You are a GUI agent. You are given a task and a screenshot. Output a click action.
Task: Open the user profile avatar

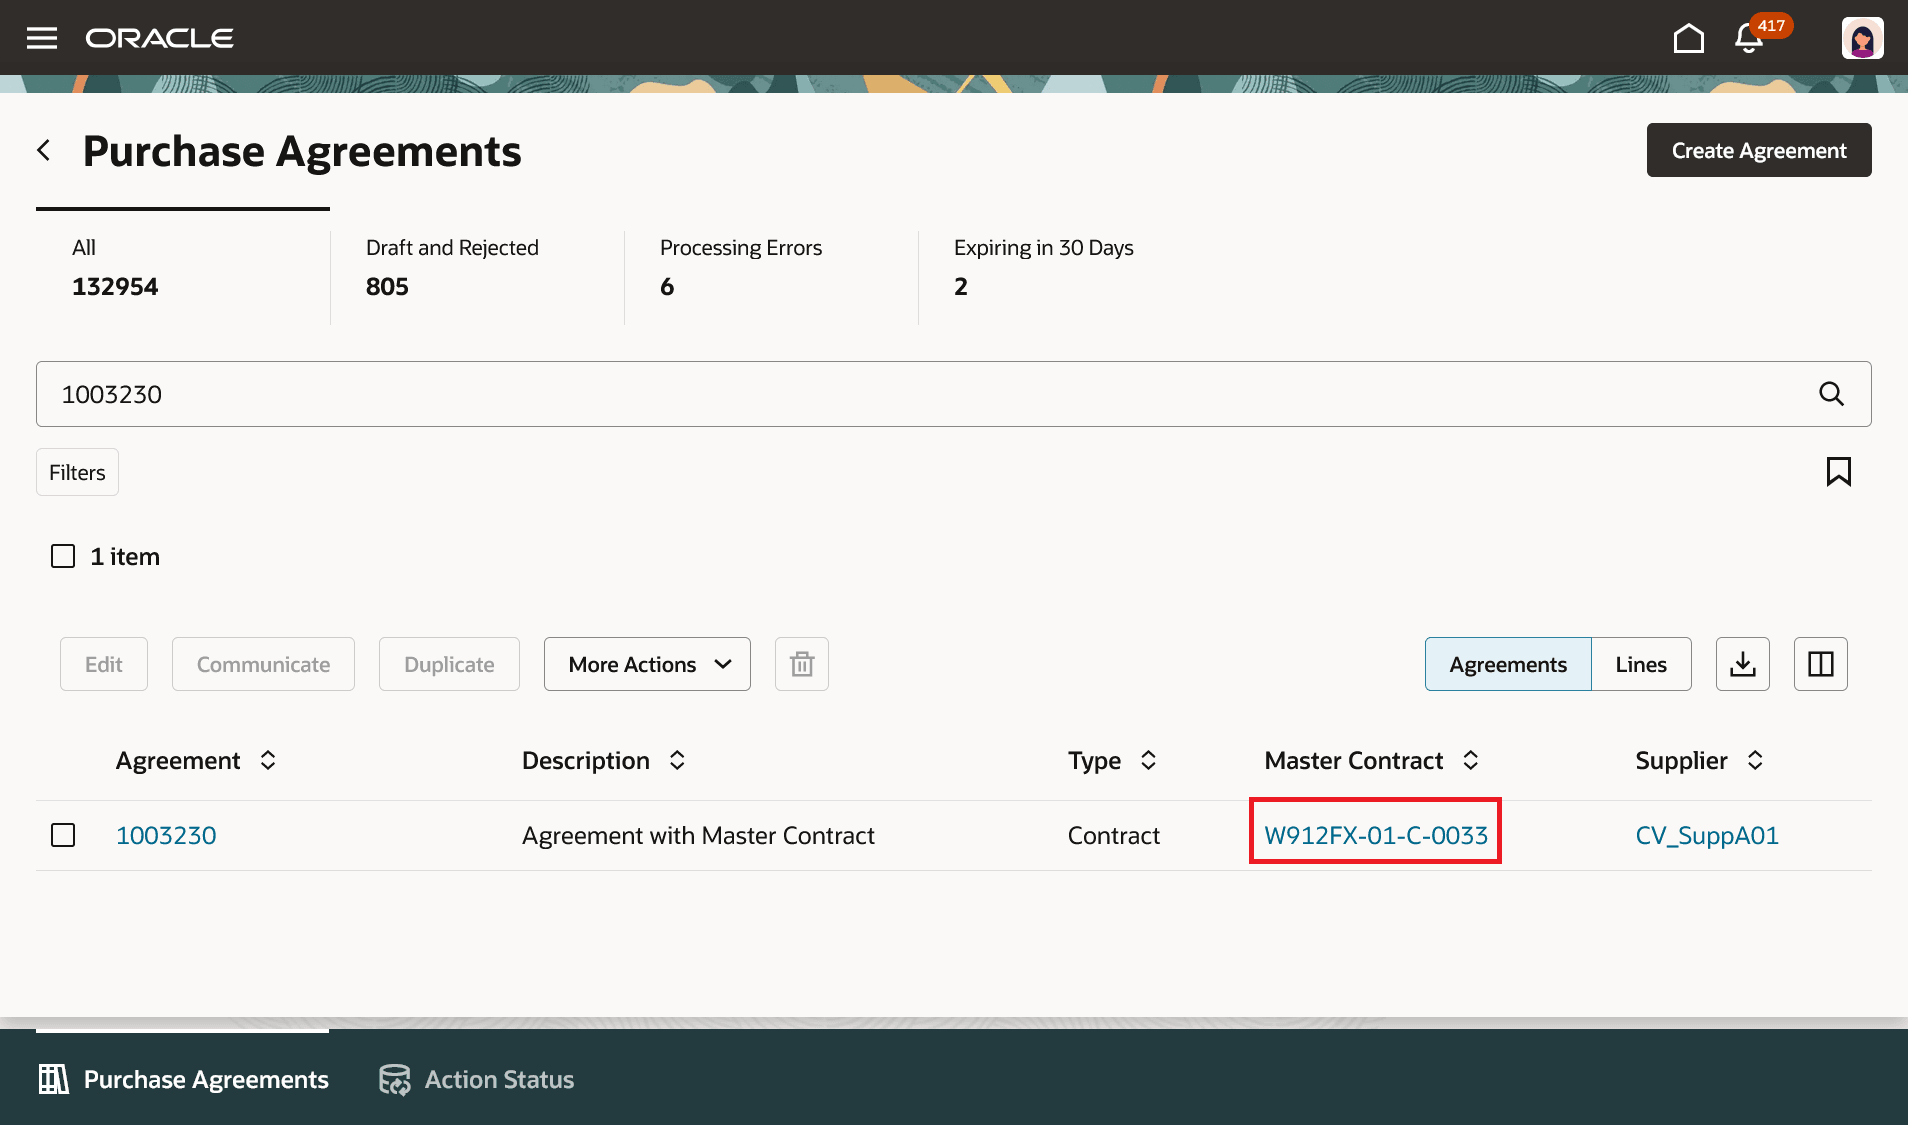[x=1862, y=38]
